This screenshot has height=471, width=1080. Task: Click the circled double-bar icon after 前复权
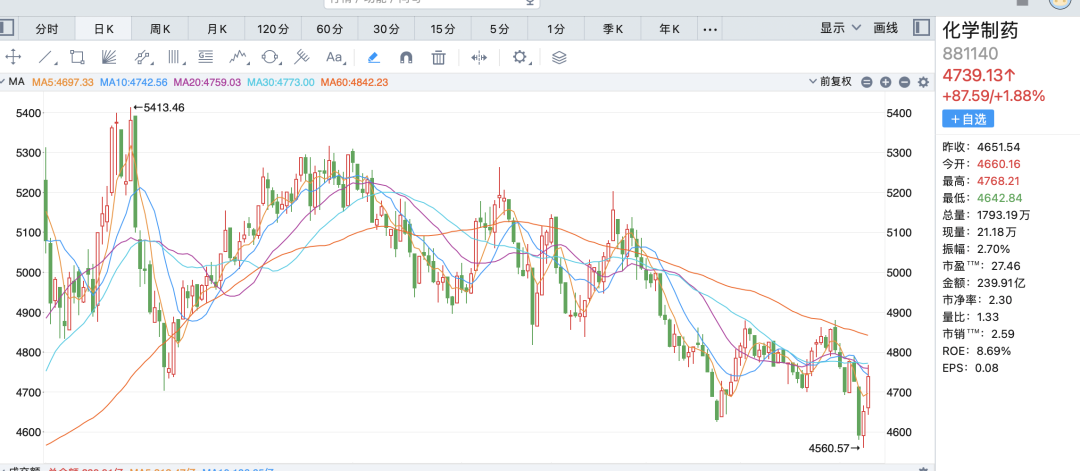coord(866,82)
